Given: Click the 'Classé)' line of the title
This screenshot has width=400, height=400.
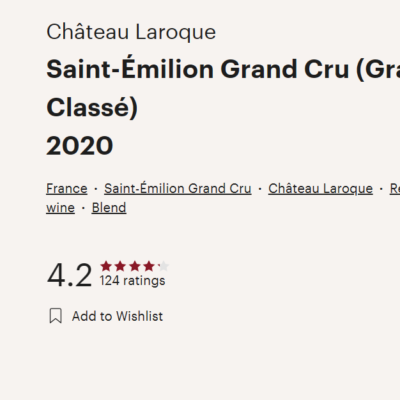Looking at the screenshot, I should (92, 108).
